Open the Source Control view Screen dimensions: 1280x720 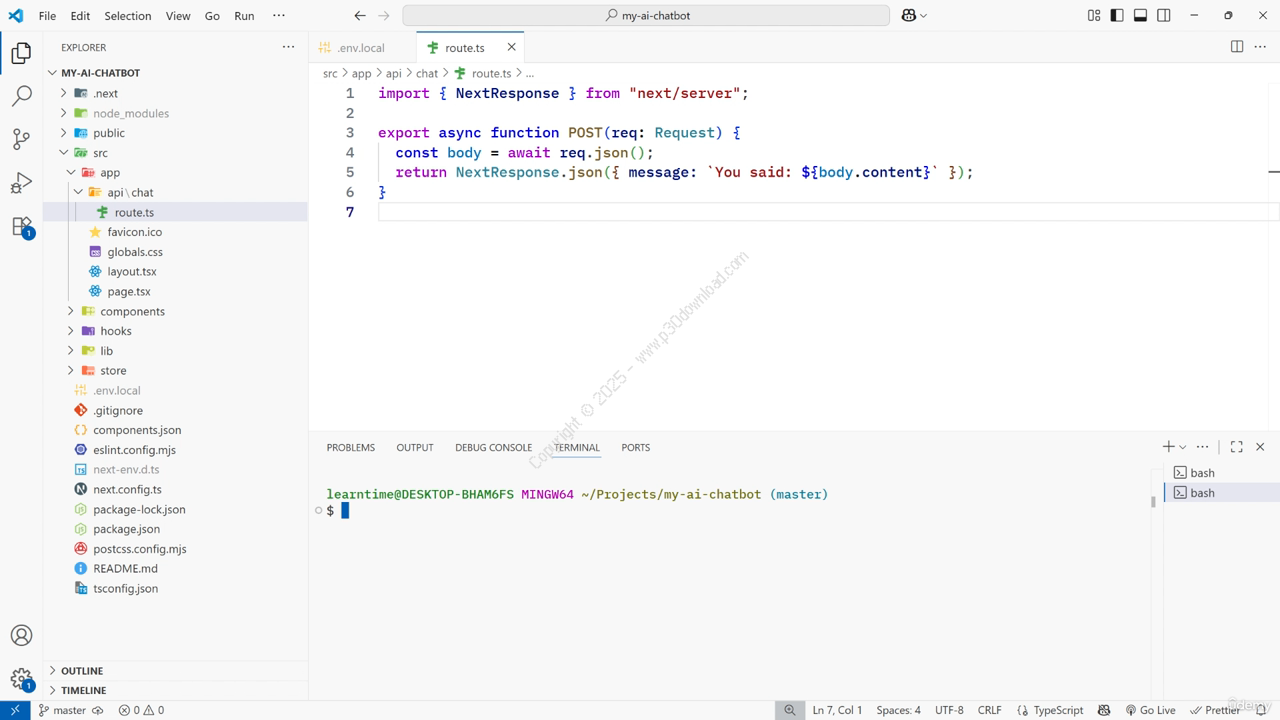[21, 139]
